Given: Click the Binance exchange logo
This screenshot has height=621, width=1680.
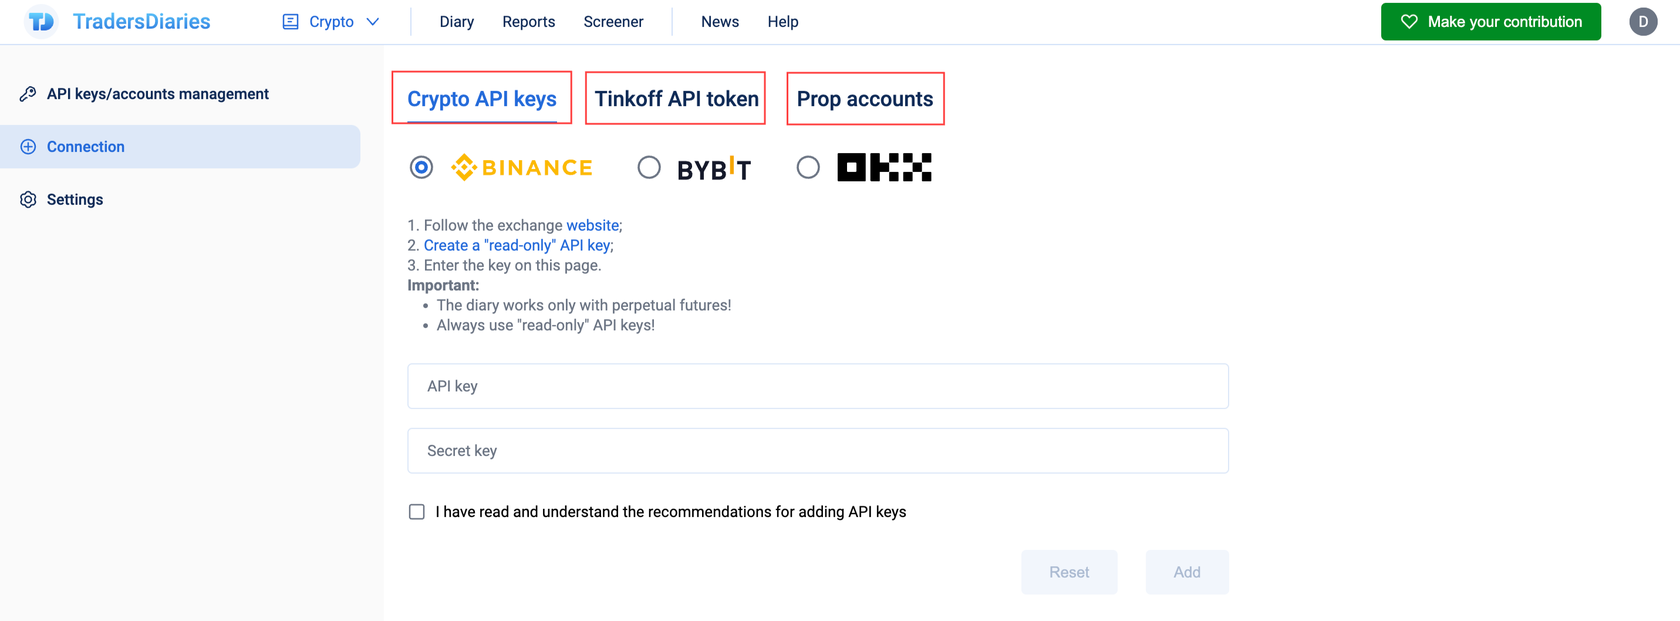Looking at the screenshot, I should click(521, 167).
